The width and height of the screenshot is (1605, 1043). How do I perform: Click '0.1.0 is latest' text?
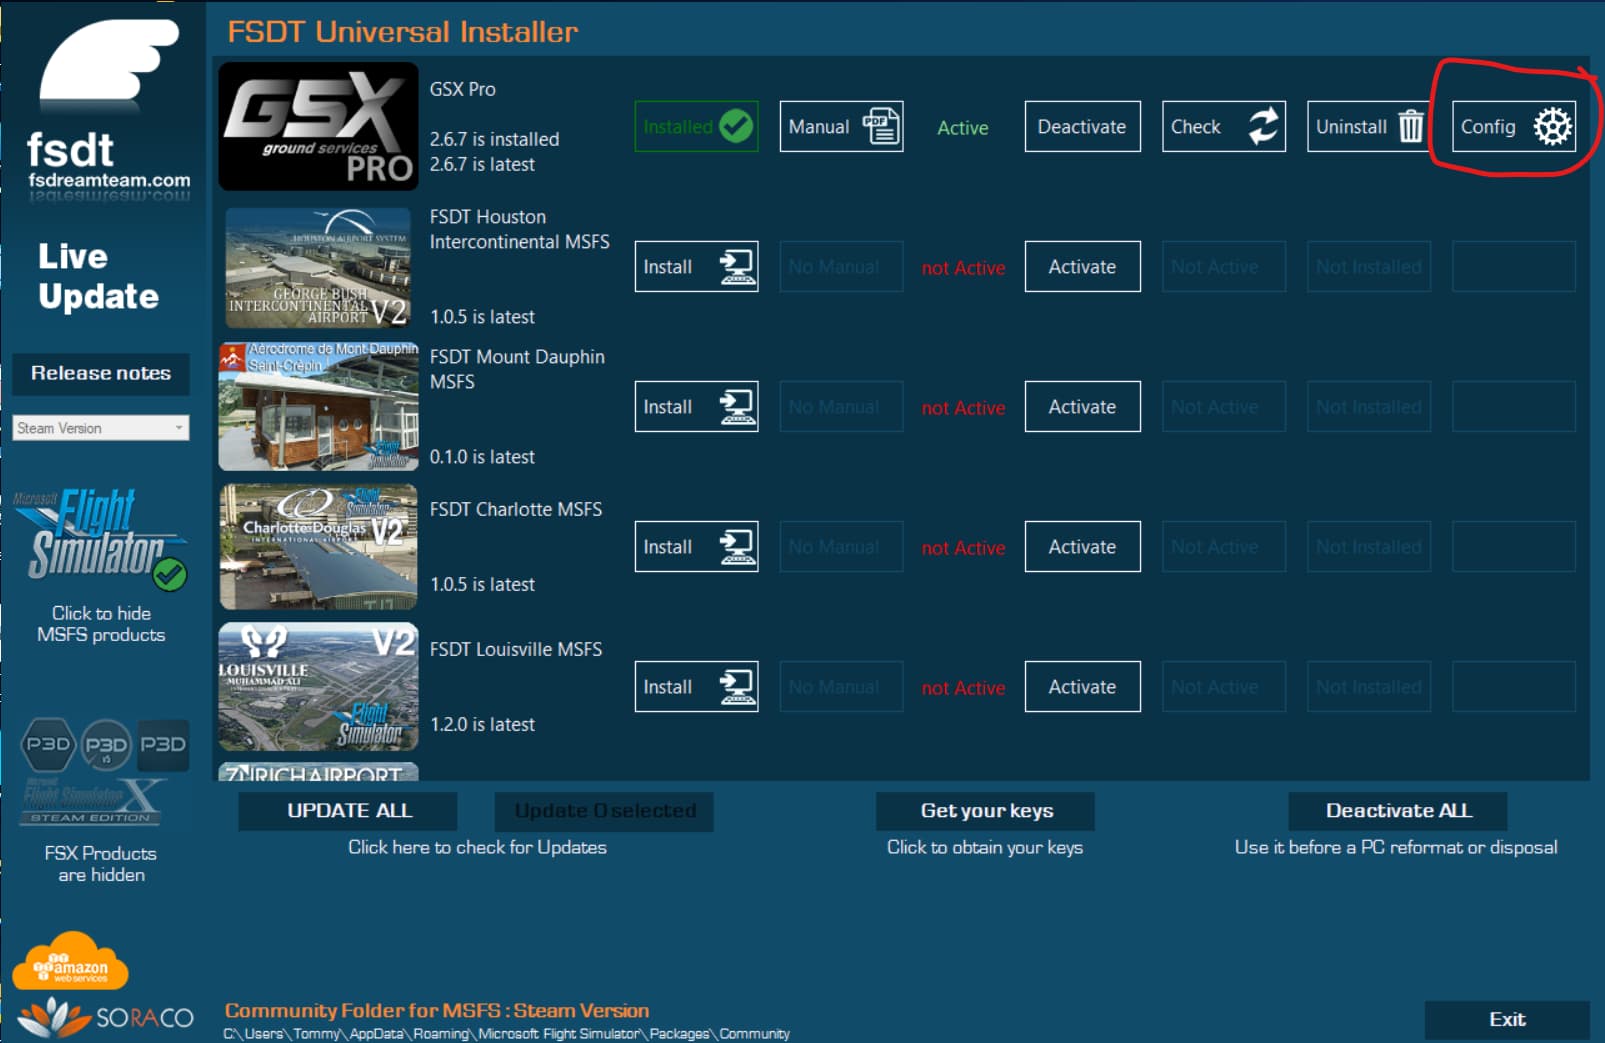482,457
